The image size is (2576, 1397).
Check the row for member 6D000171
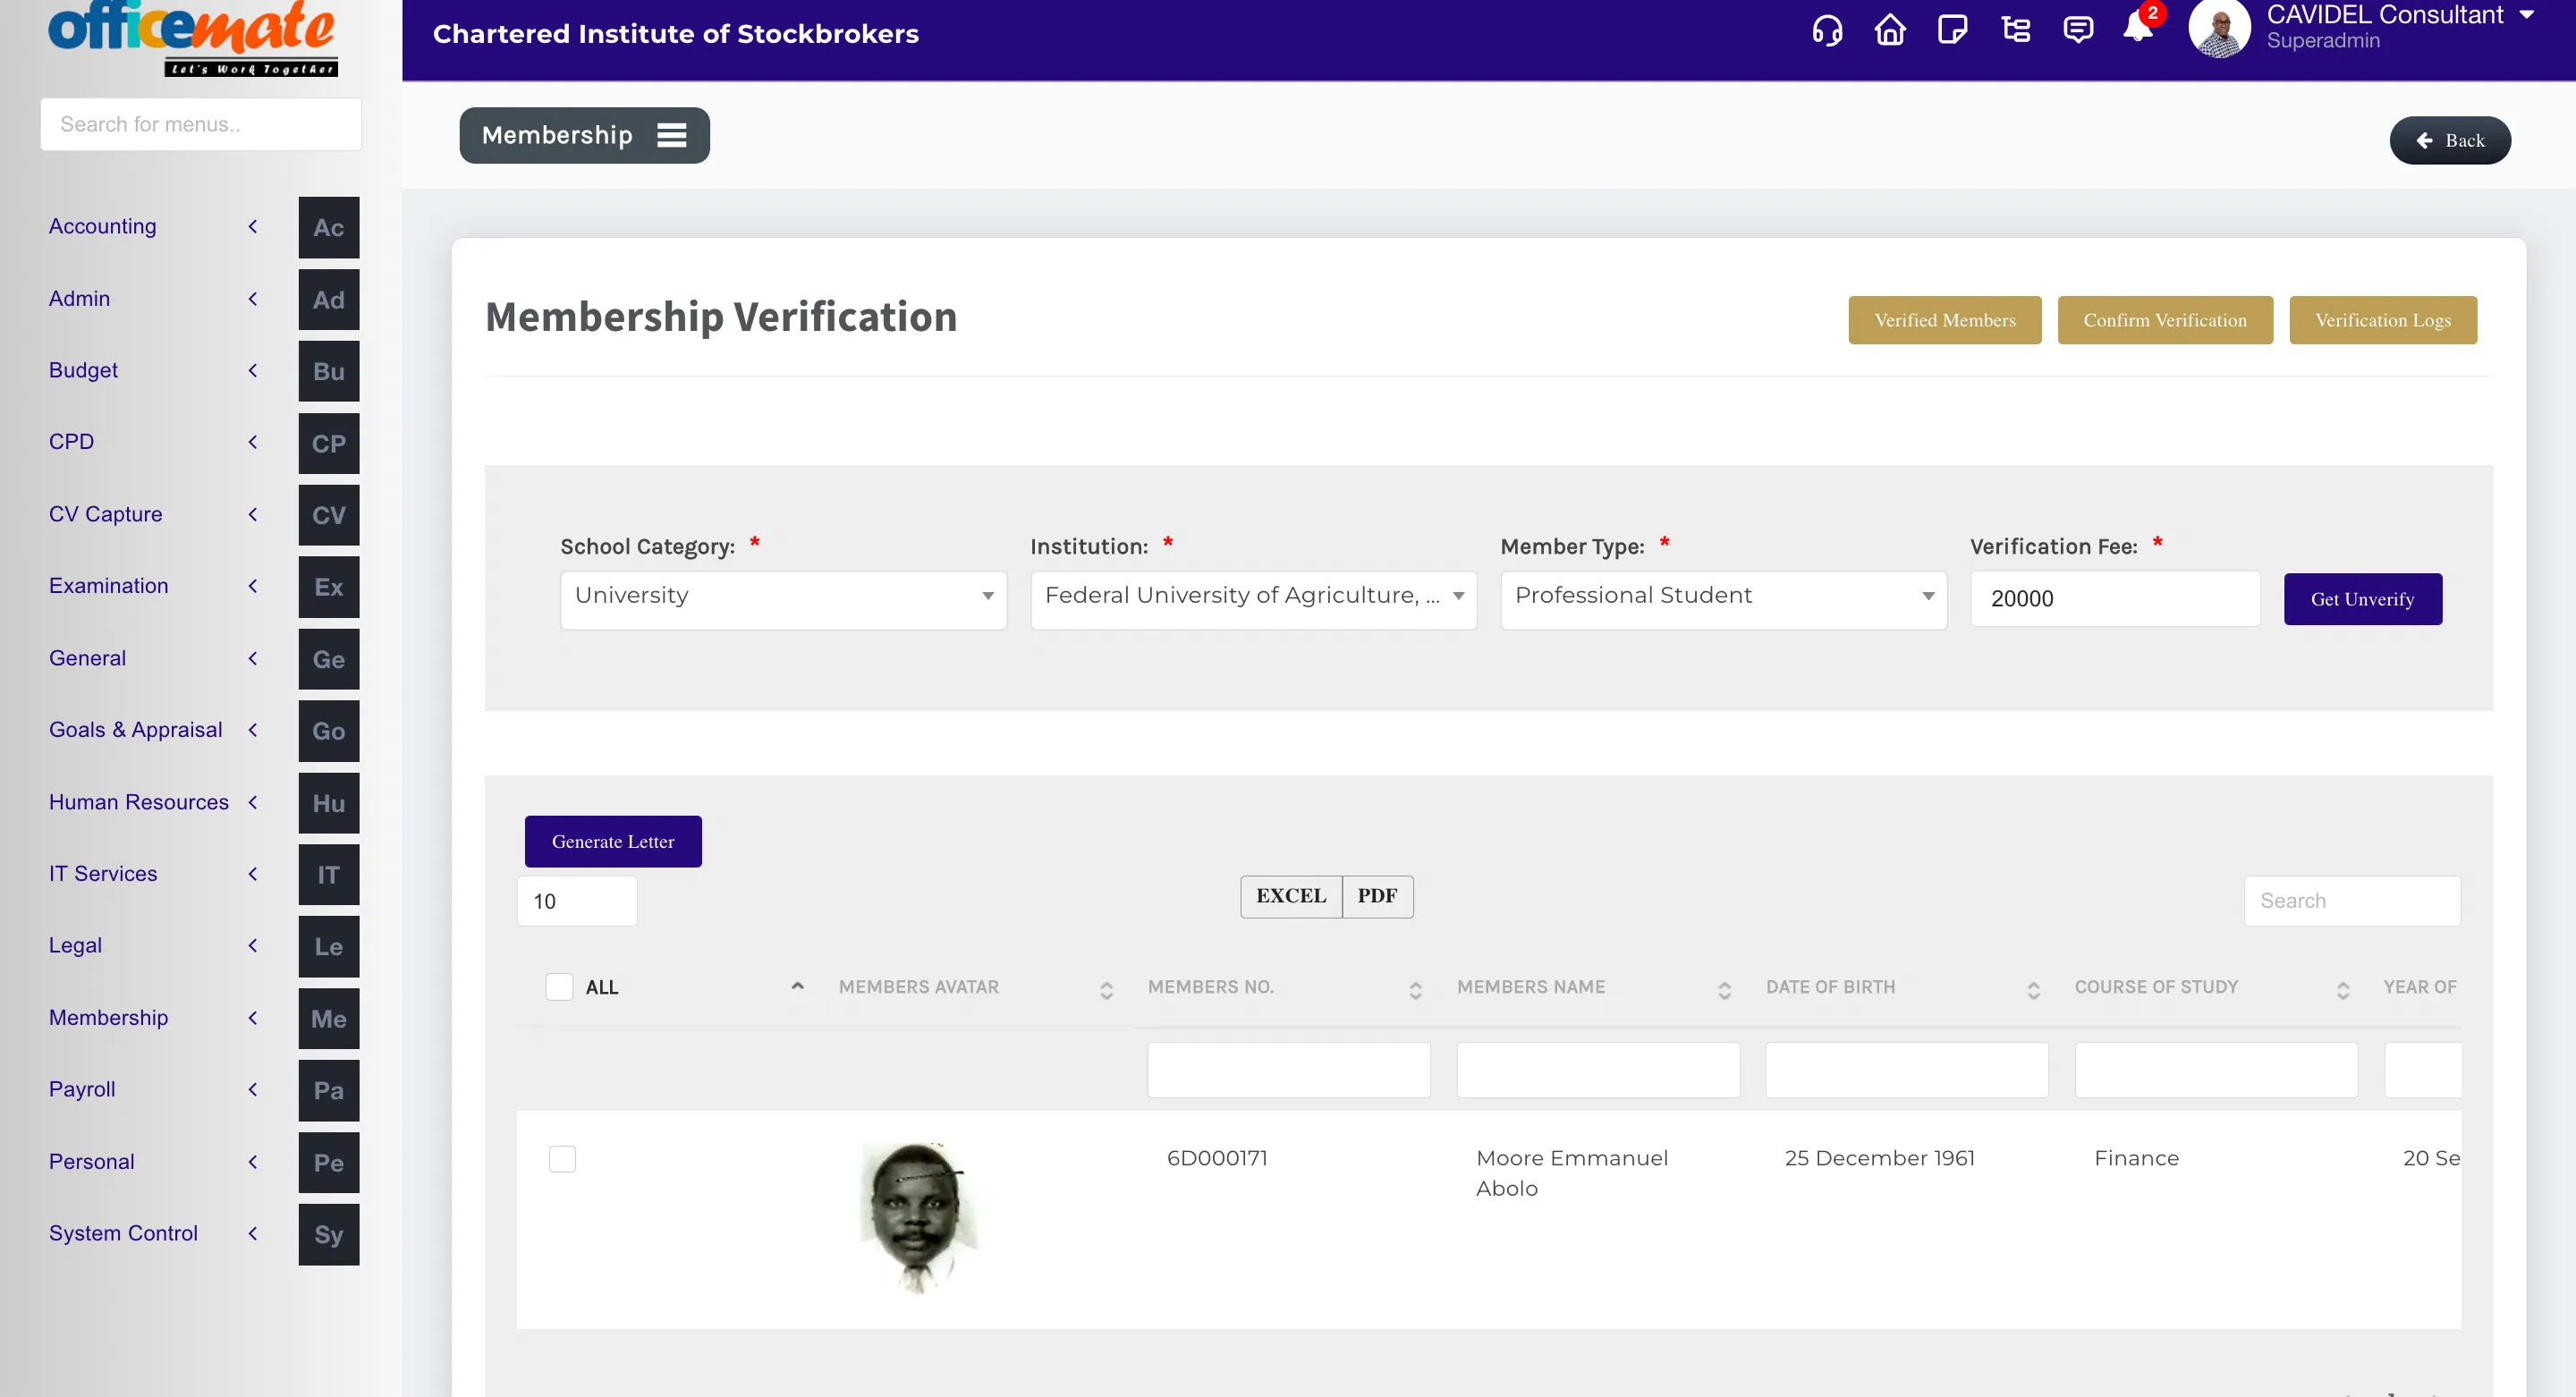pos(563,1160)
